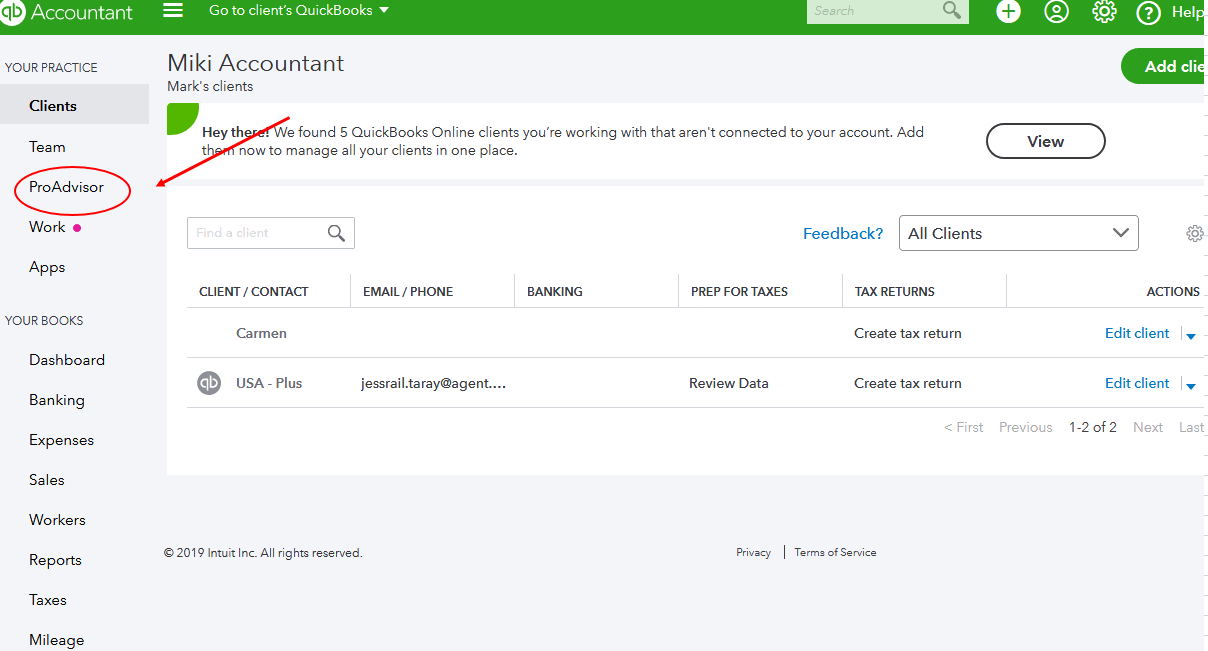This screenshot has width=1208, height=651.
Task: Expand the action arrow for Carmen
Action: click(1191, 336)
